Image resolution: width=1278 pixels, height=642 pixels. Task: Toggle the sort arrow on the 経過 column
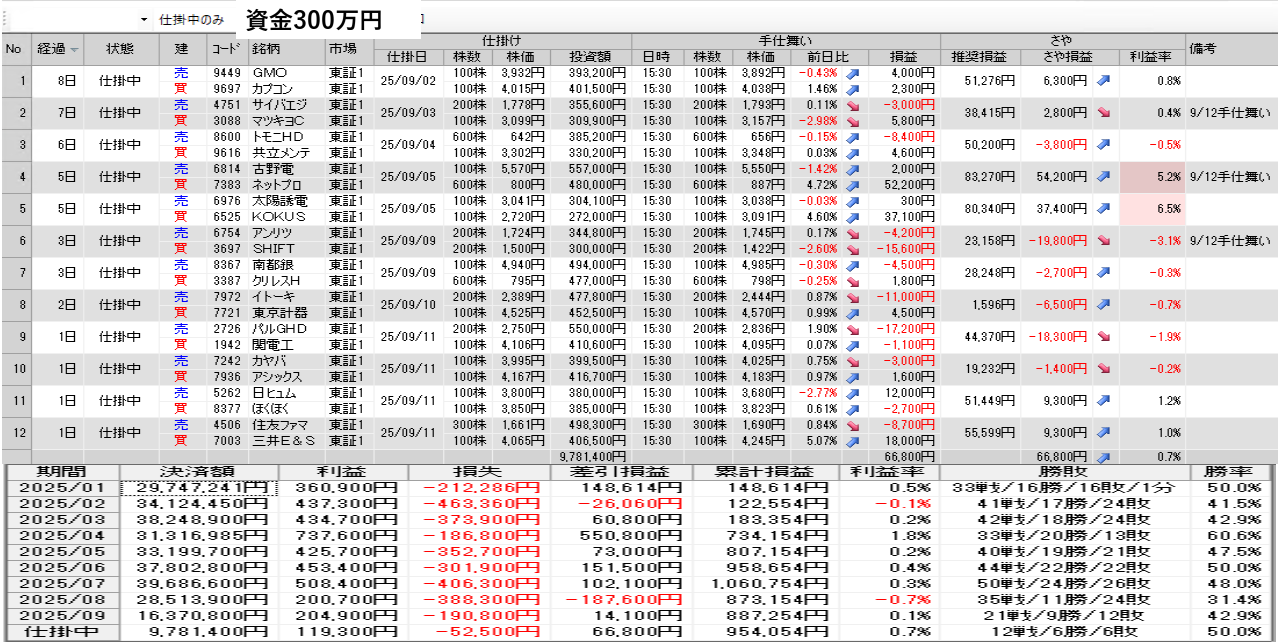click(74, 49)
